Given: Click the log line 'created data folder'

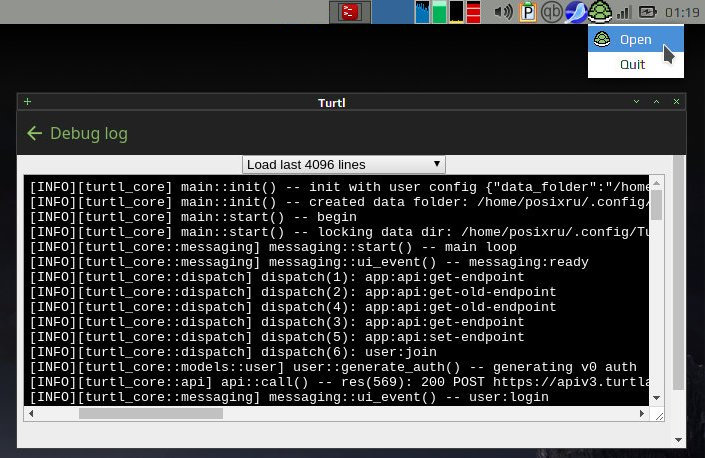Looking at the screenshot, I should coord(339,202).
